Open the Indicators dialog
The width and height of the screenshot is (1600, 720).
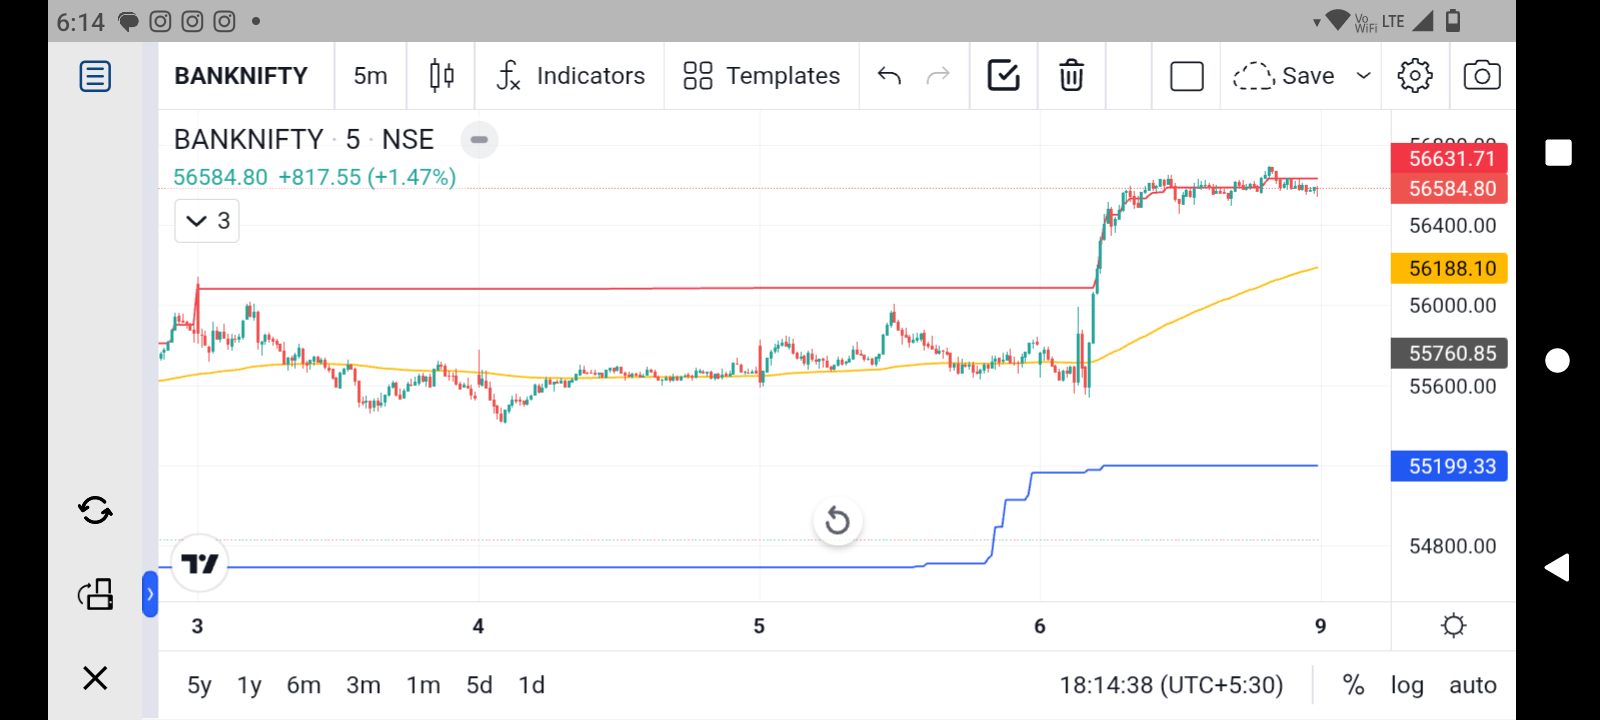point(571,76)
